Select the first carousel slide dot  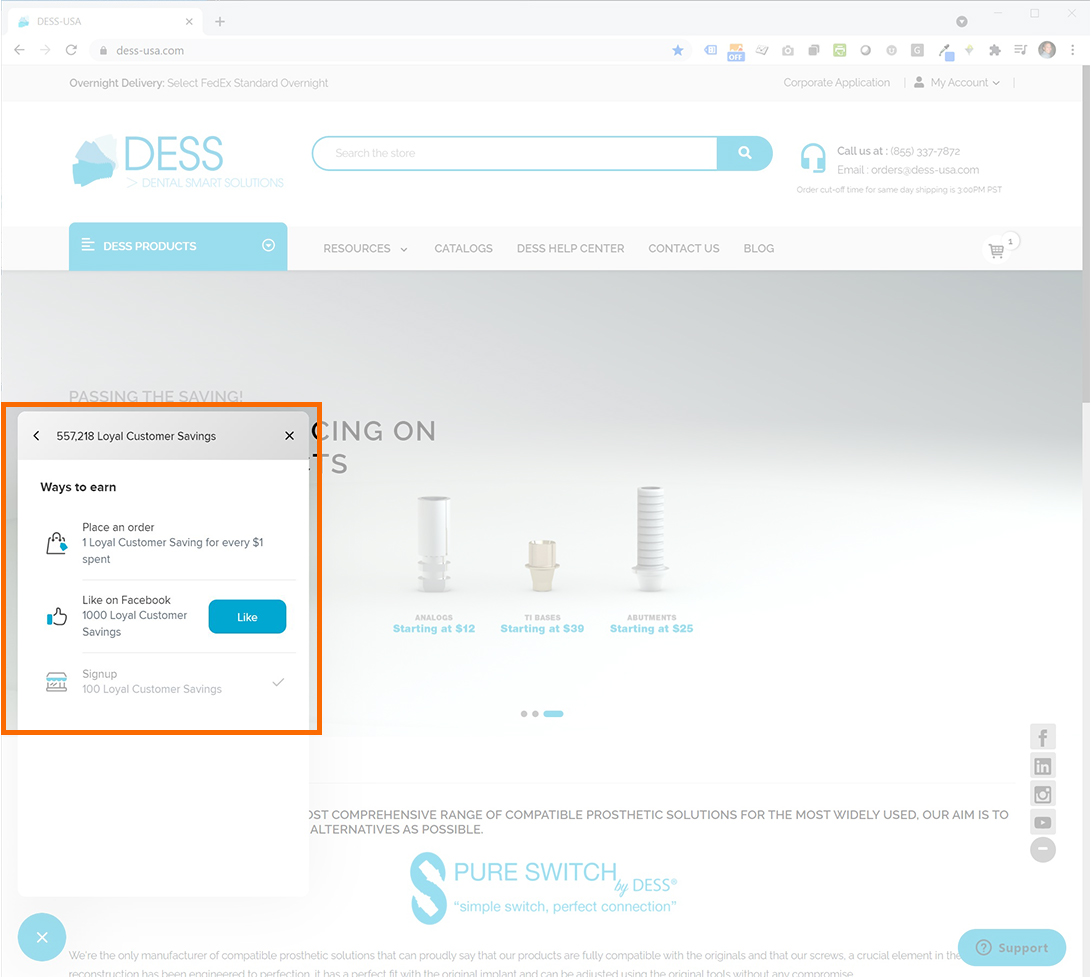(x=524, y=714)
